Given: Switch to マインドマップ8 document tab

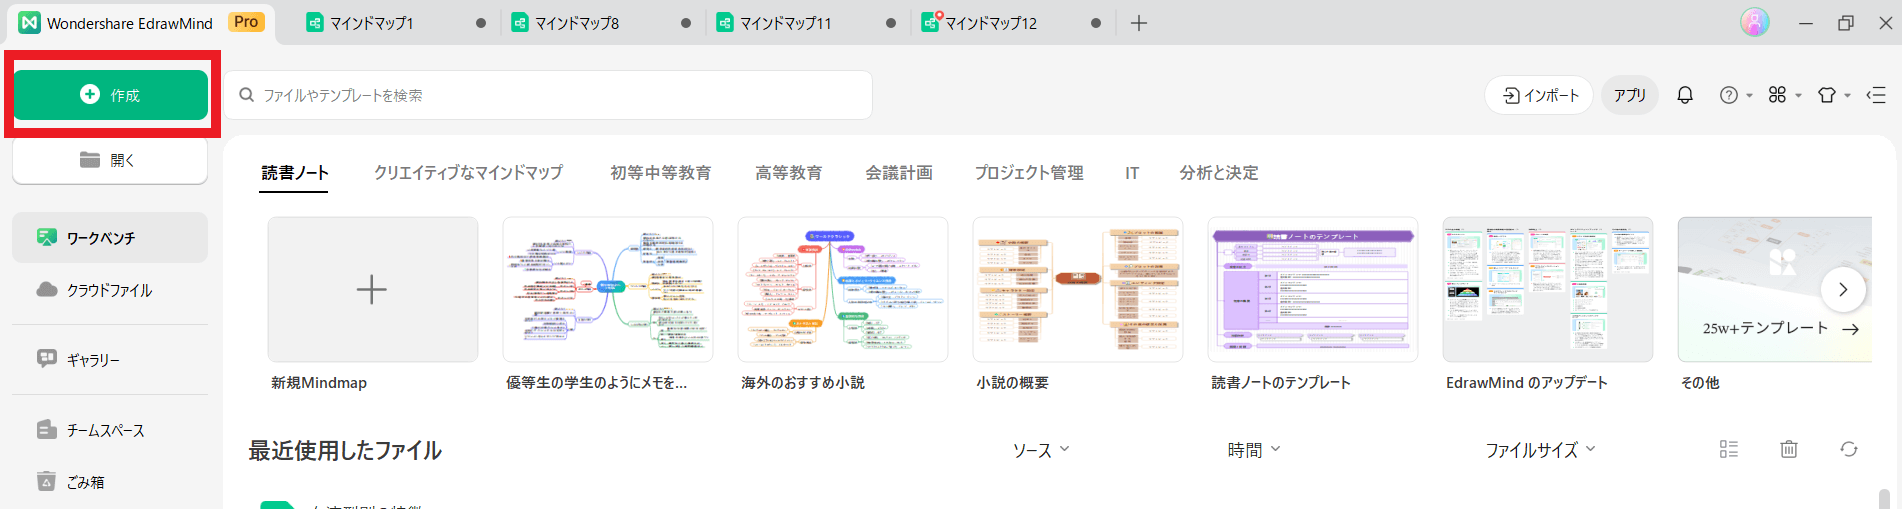Looking at the screenshot, I should click(577, 23).
